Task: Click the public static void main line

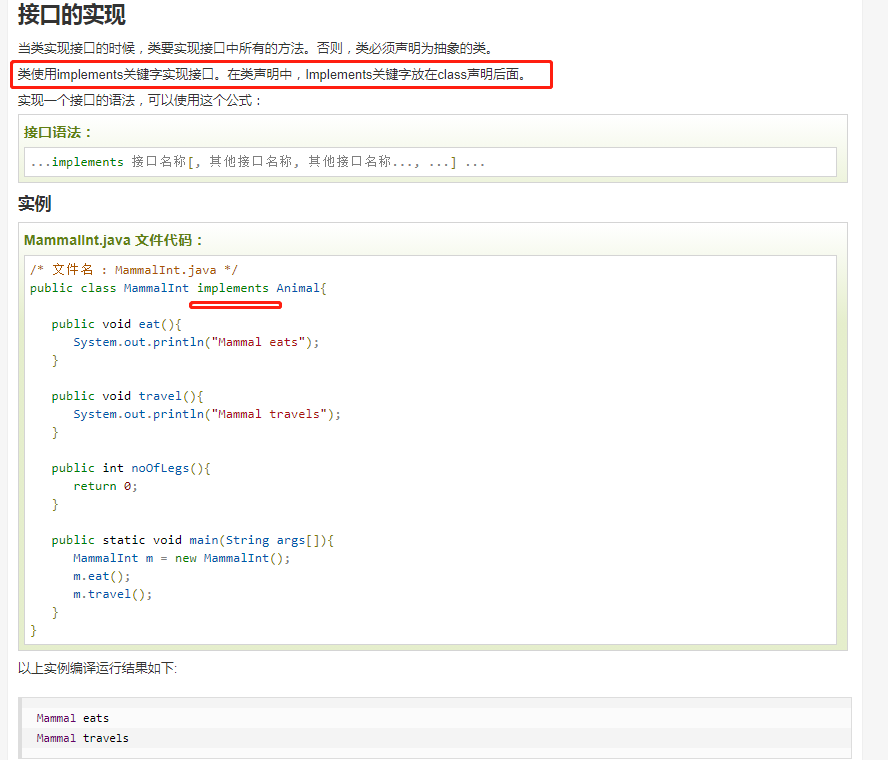Action: coord(193,540)
